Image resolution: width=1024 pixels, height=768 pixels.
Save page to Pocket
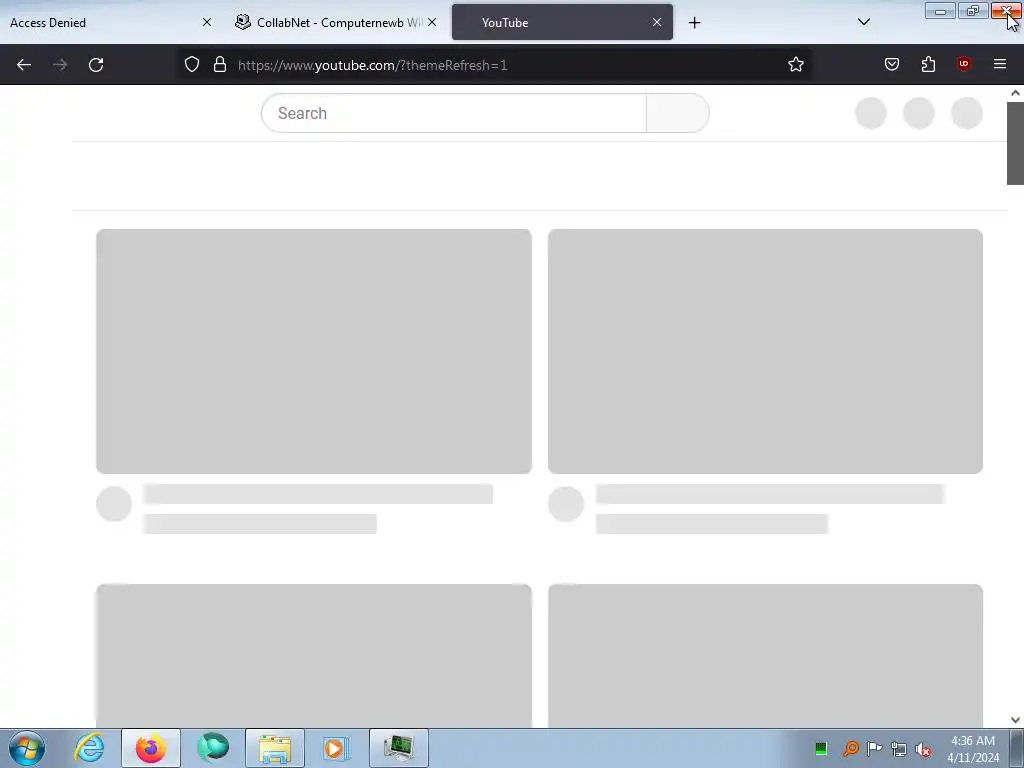pos(892,64)
